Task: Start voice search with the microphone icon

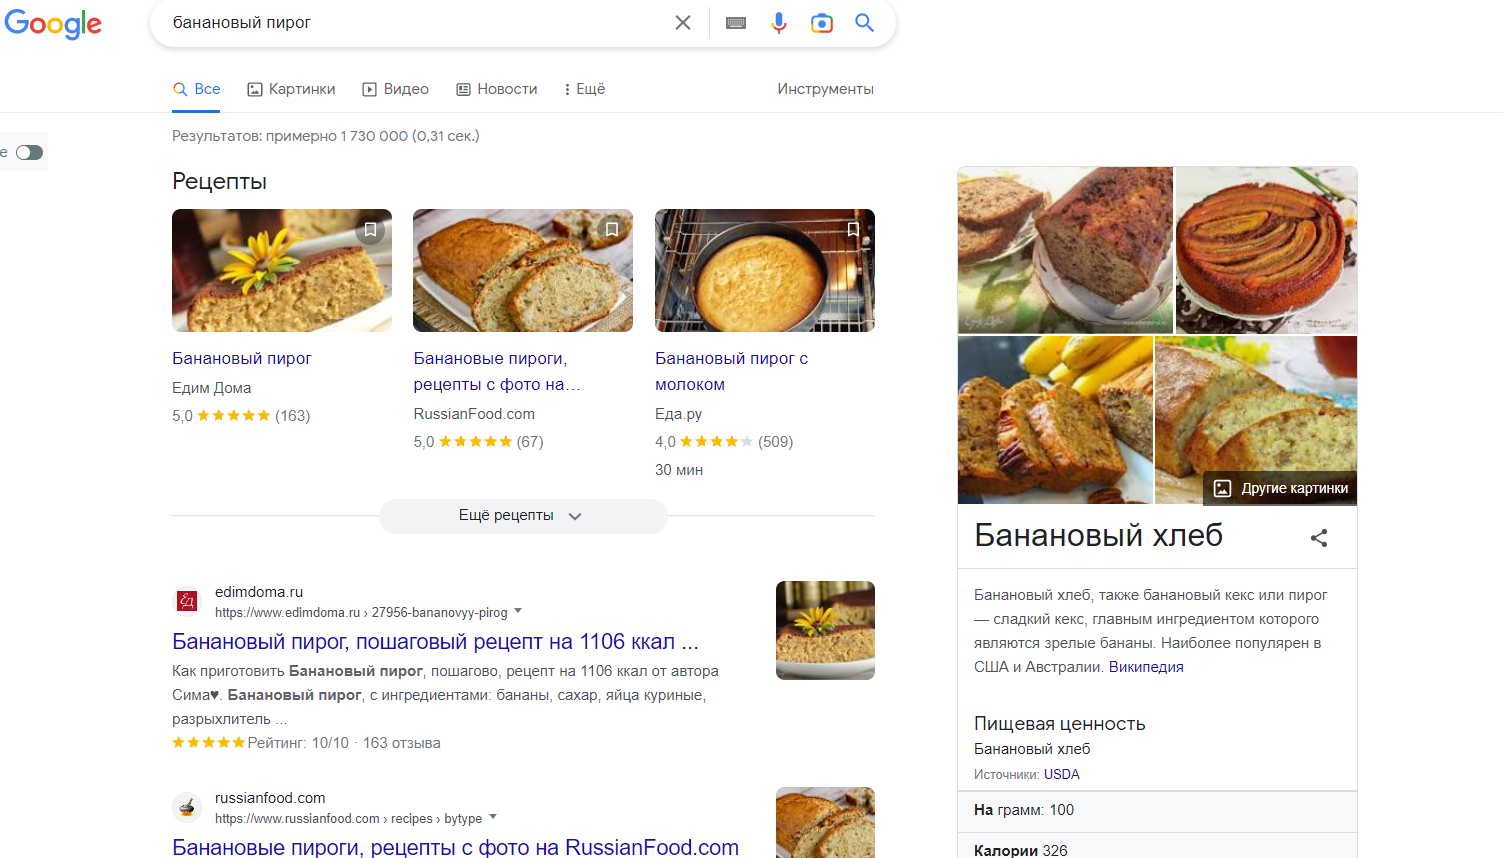Action: (x=779, y=23)
